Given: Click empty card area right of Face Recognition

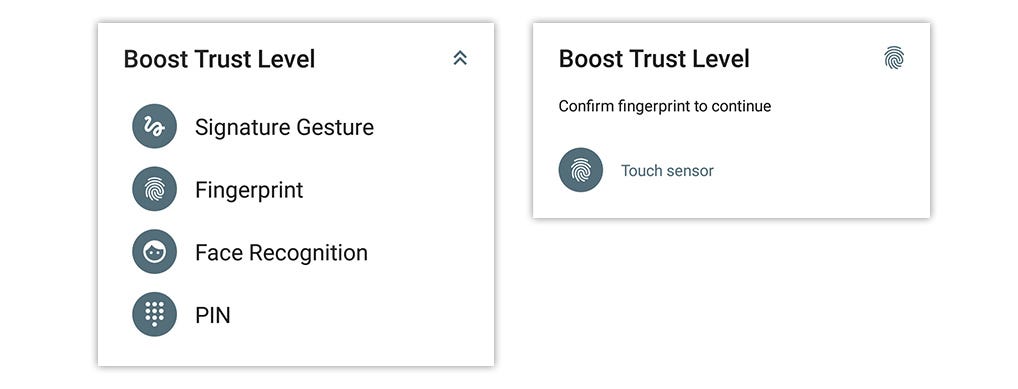Looking at the screenshot, I should point(428,253).
